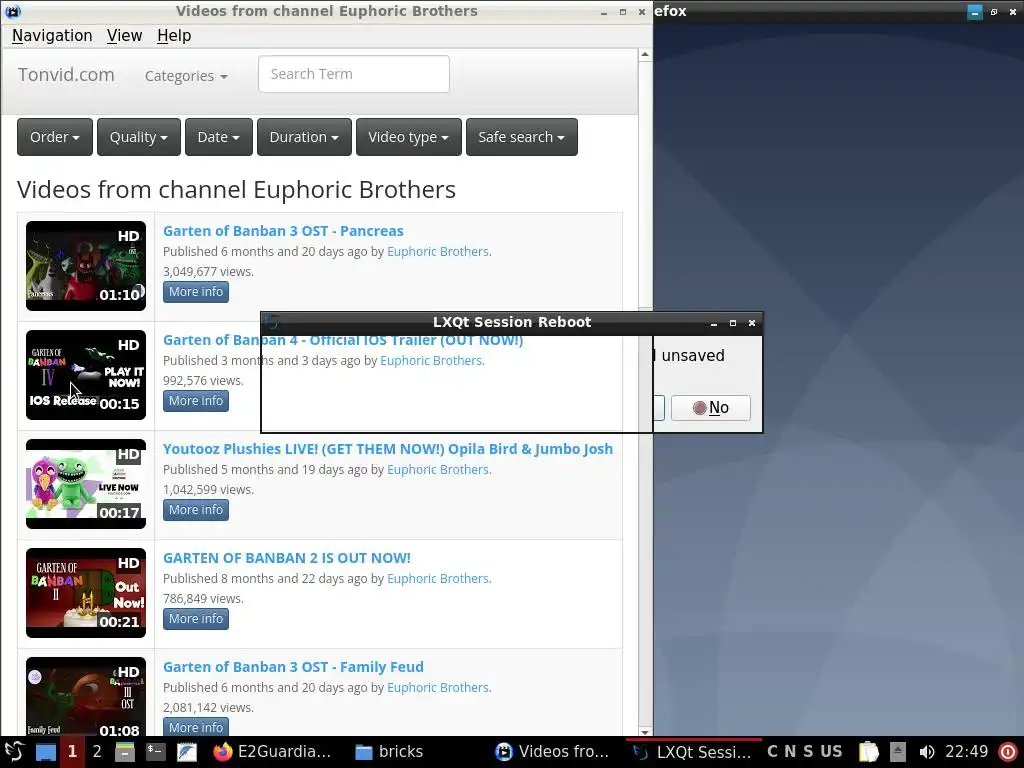This screenshot has width=1024, height=768.
Task: Open the View menu
Action: coord(124,35)
